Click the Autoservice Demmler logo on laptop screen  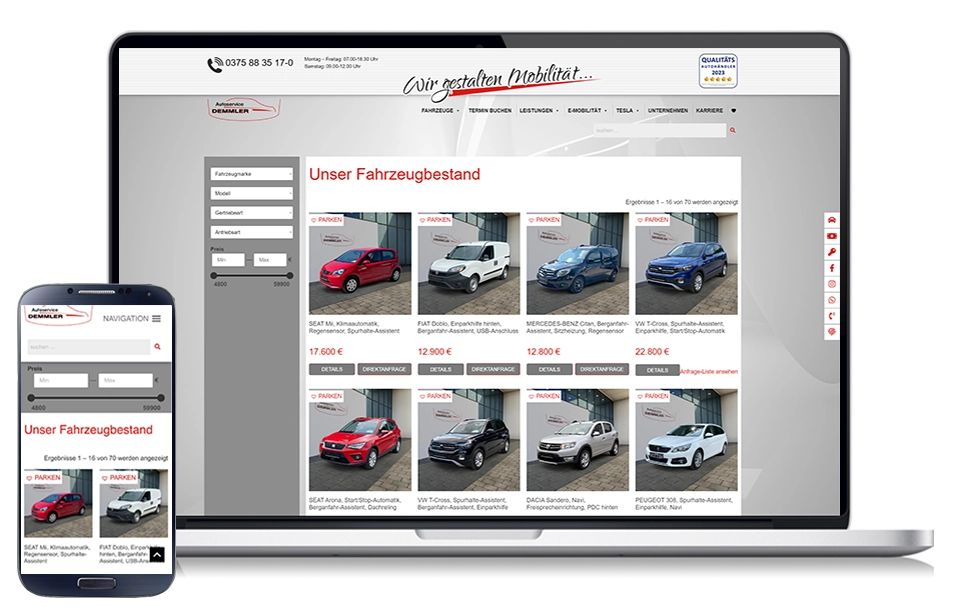pos(244,109)
